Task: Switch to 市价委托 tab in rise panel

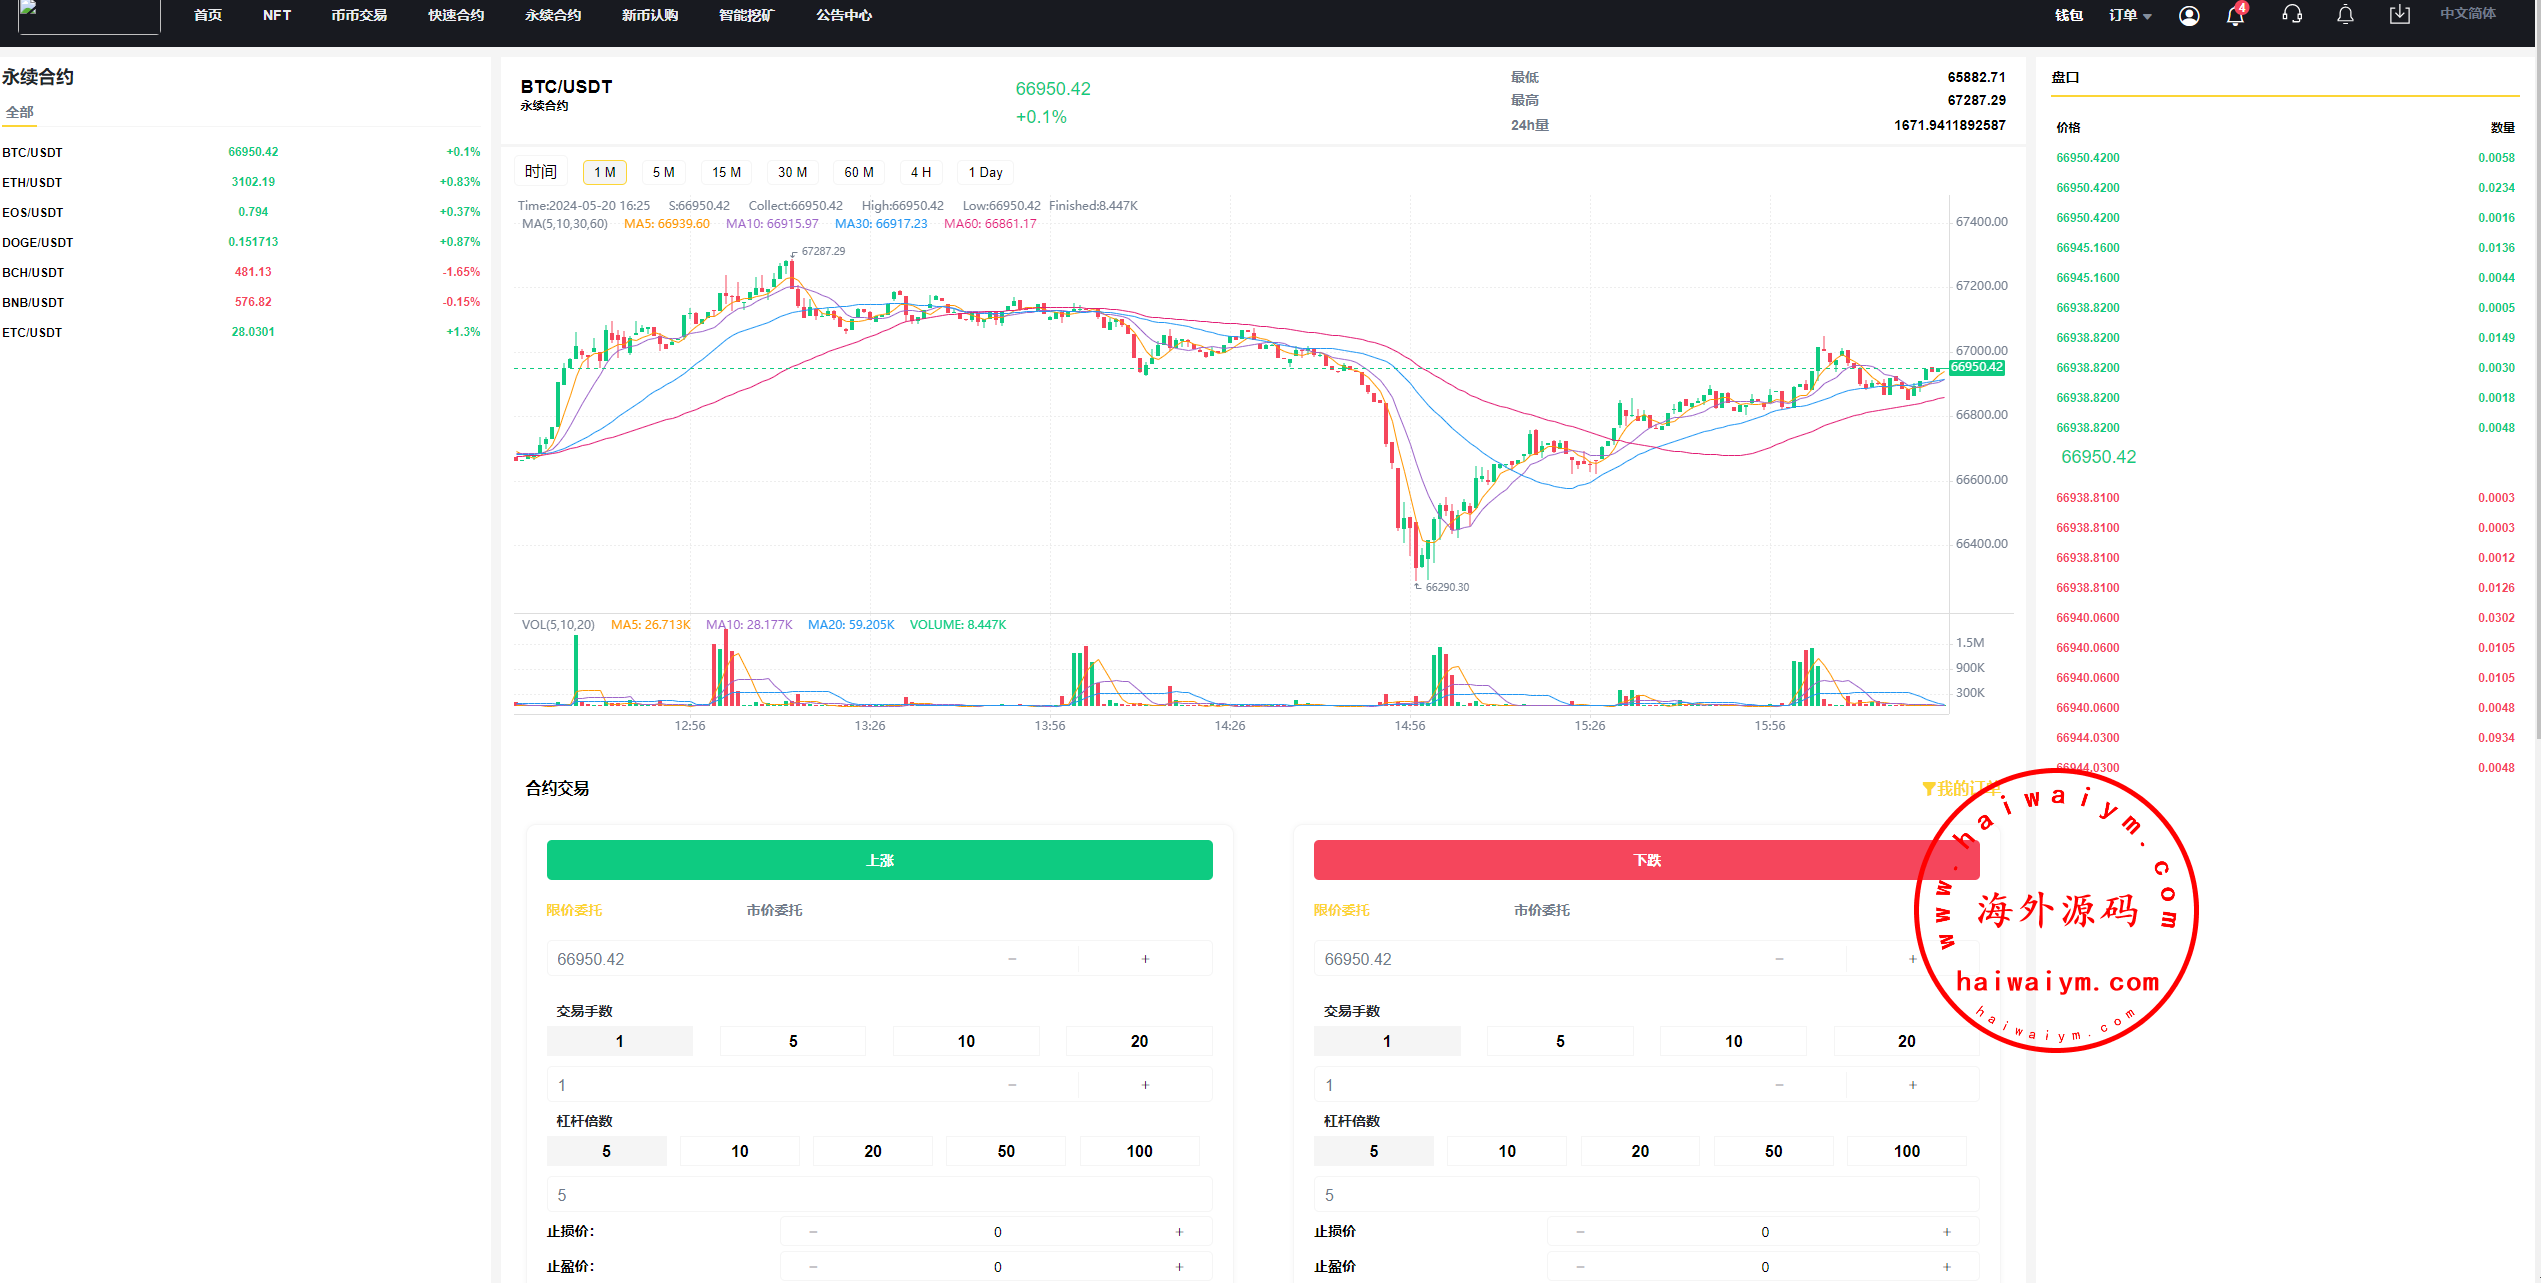Action: point(774,910)
